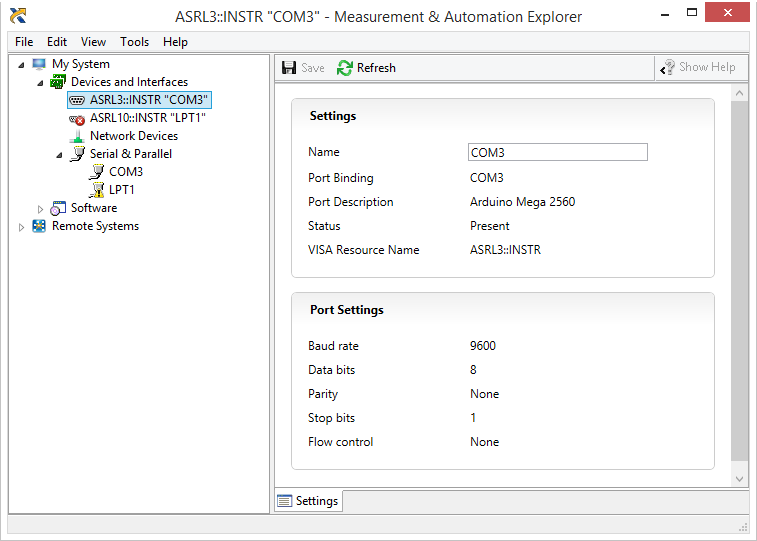Open the View menu
The width and height of the screenshot is (757, 541).
93,42
